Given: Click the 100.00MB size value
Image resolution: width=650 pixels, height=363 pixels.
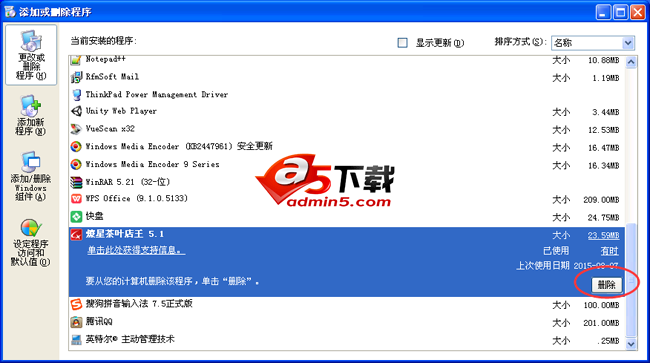Looking at the screenshot, I should click(601, 305).
